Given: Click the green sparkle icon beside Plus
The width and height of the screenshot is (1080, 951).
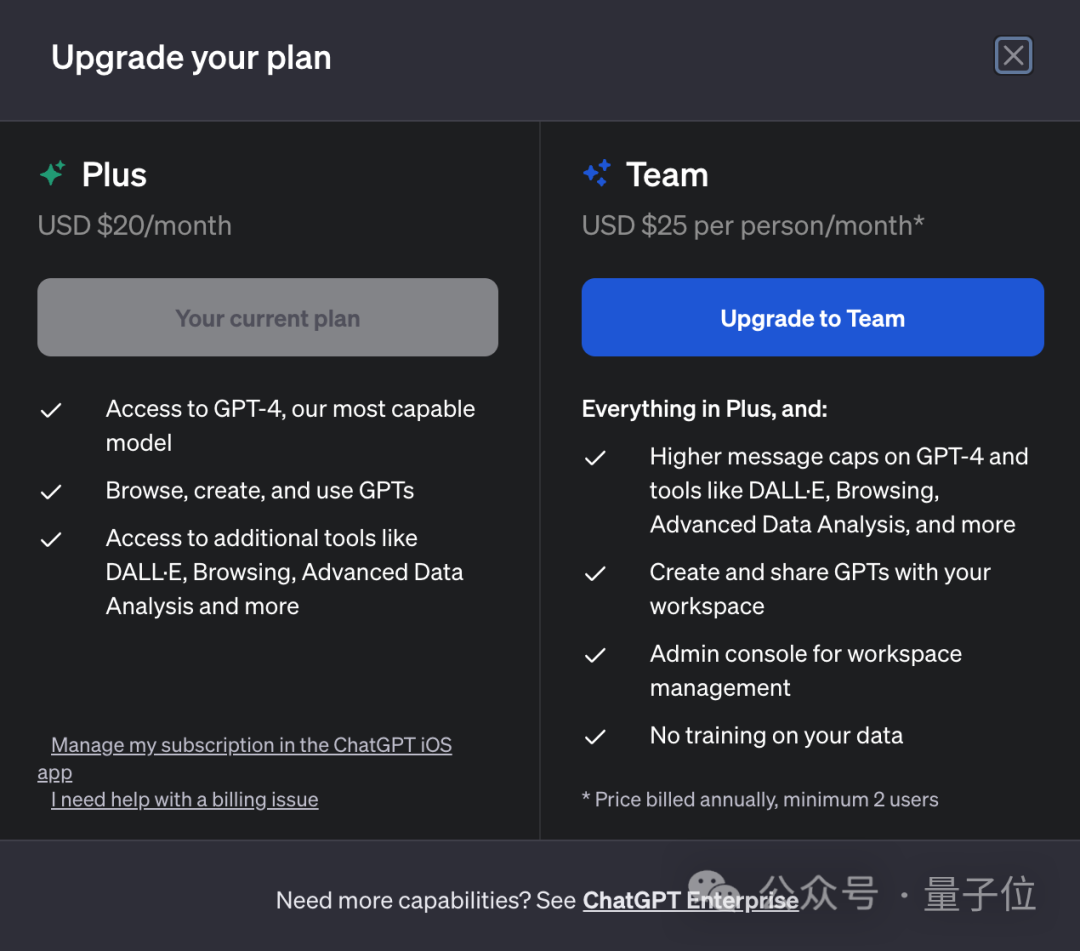Looking at the screenshot, I should coord(52,174).
